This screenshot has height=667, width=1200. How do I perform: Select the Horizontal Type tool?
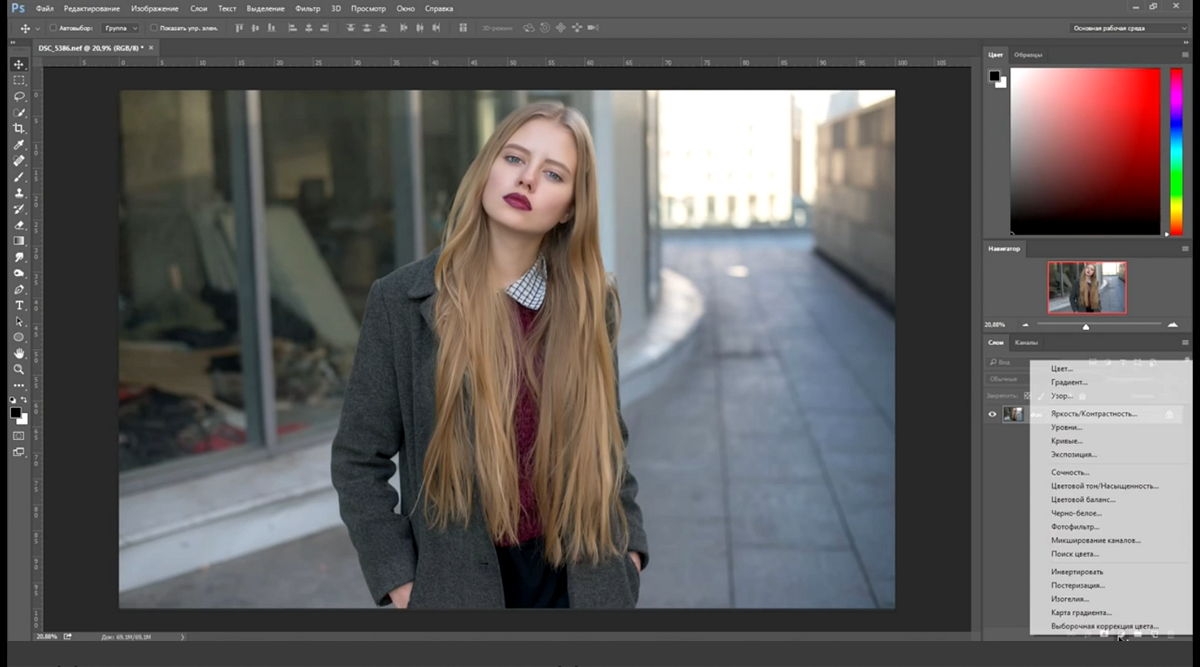19,305
